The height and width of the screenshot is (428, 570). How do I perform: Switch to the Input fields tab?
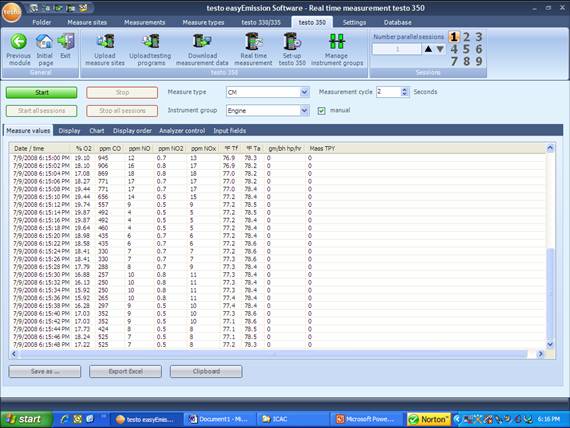(230, 131)
